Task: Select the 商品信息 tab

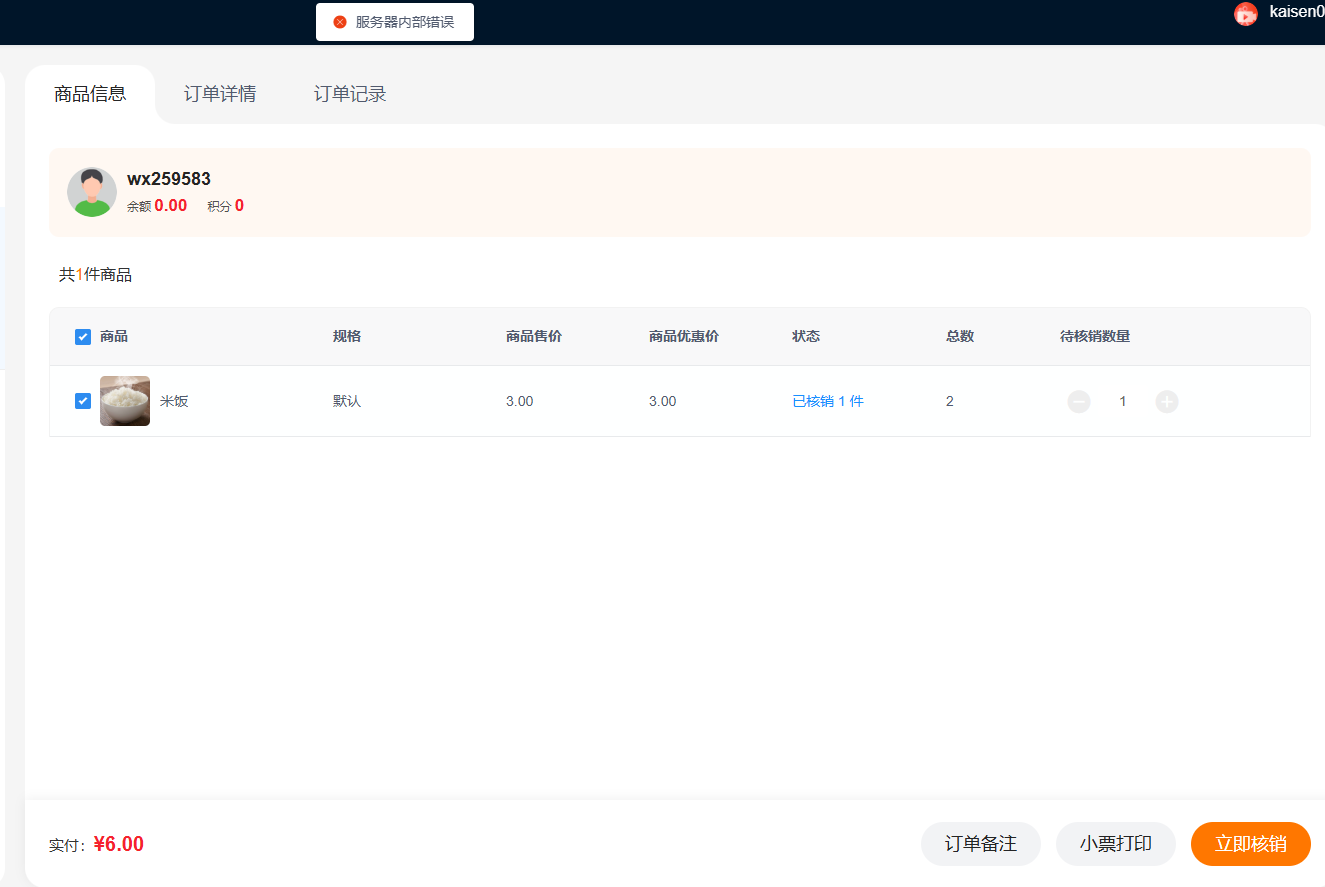Action: pos(90,94)
